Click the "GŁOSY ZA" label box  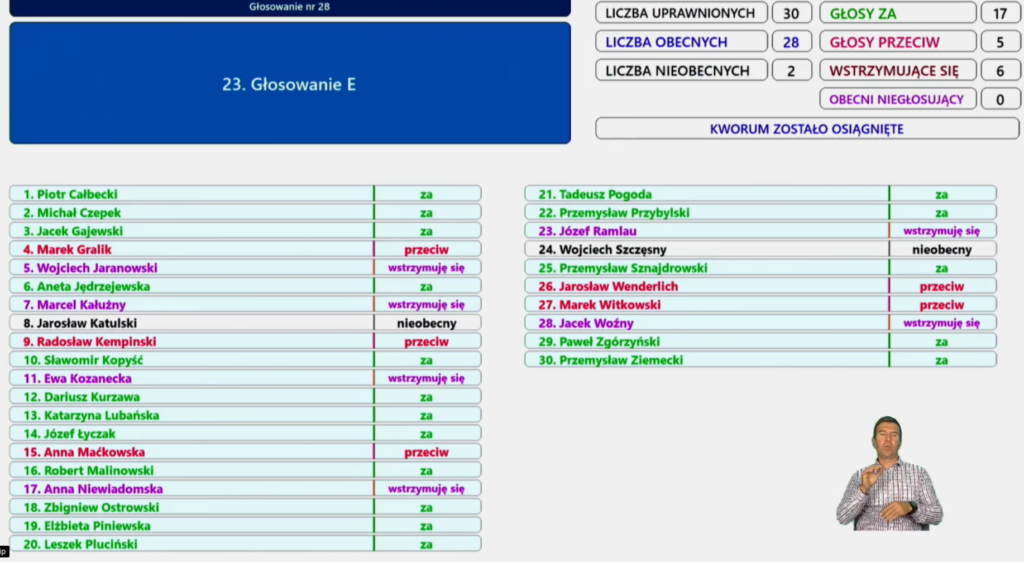pyautogui.click(x=897, y=13)
